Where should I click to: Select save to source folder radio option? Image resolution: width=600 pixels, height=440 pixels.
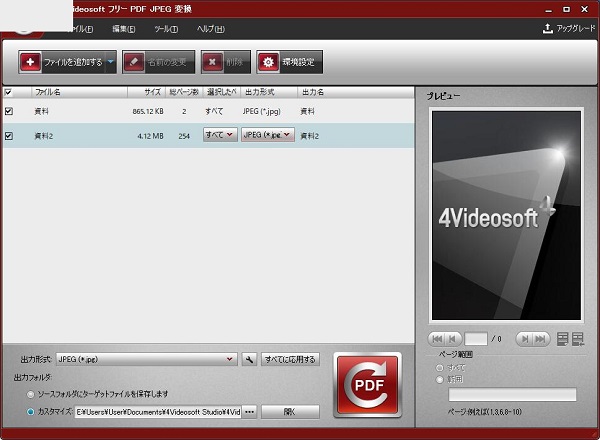tap(31, 394)
